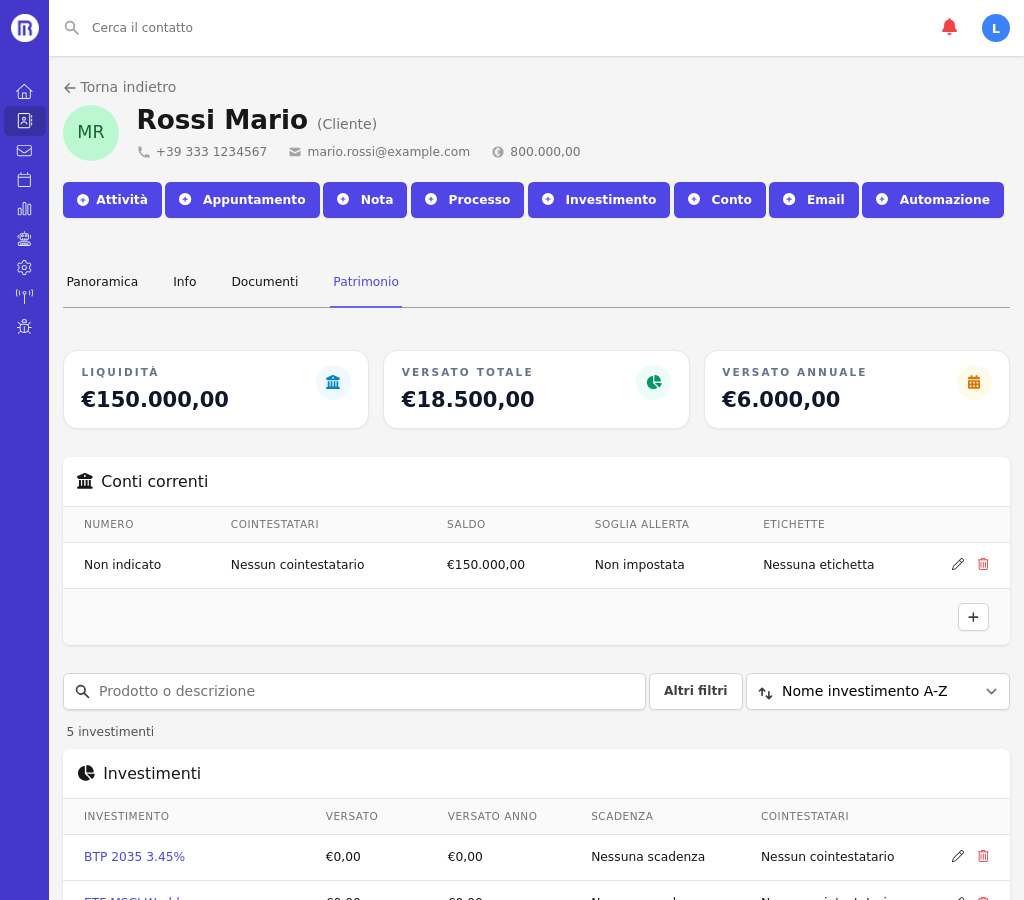1024x900 pixels.
Task: Open the bug report sidebar icon
Action: point(24,327)
